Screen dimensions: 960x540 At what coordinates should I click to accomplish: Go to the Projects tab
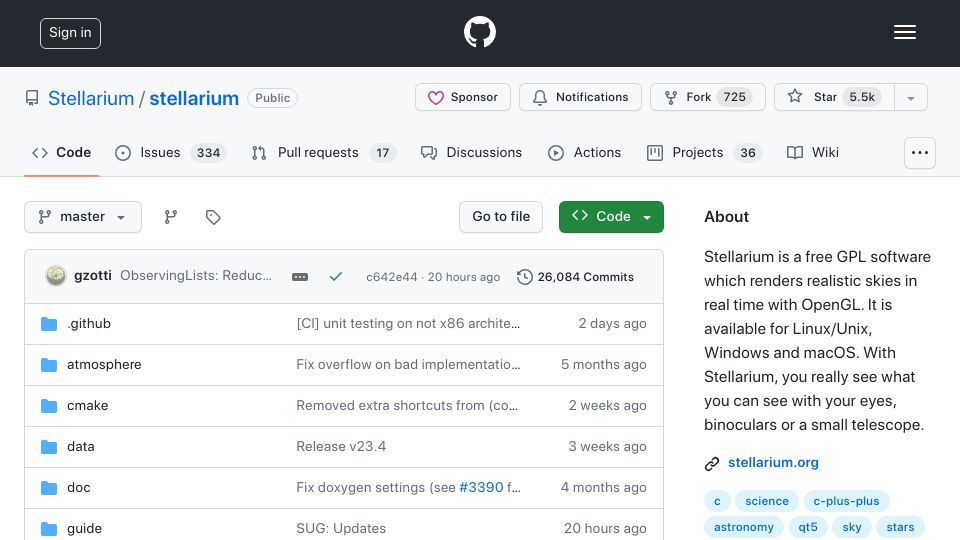704,152
